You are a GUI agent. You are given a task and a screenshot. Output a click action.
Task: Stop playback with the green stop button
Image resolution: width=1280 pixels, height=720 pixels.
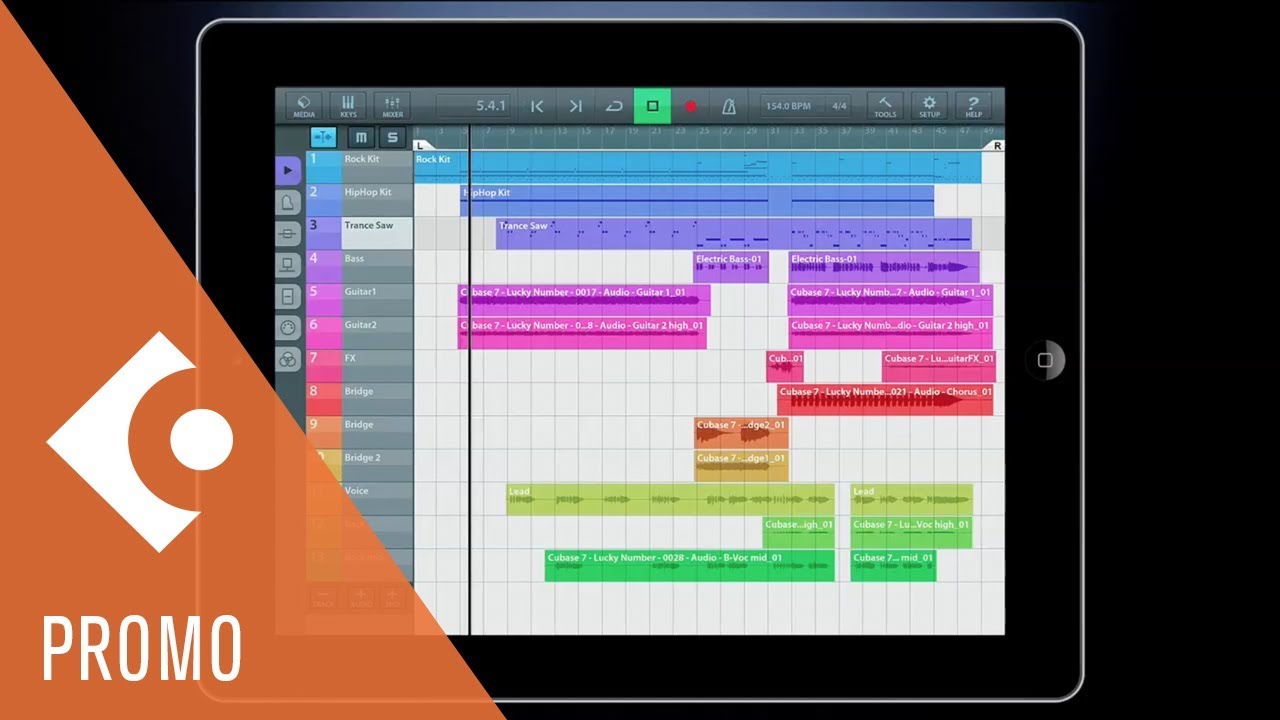[x=652, y=106]
